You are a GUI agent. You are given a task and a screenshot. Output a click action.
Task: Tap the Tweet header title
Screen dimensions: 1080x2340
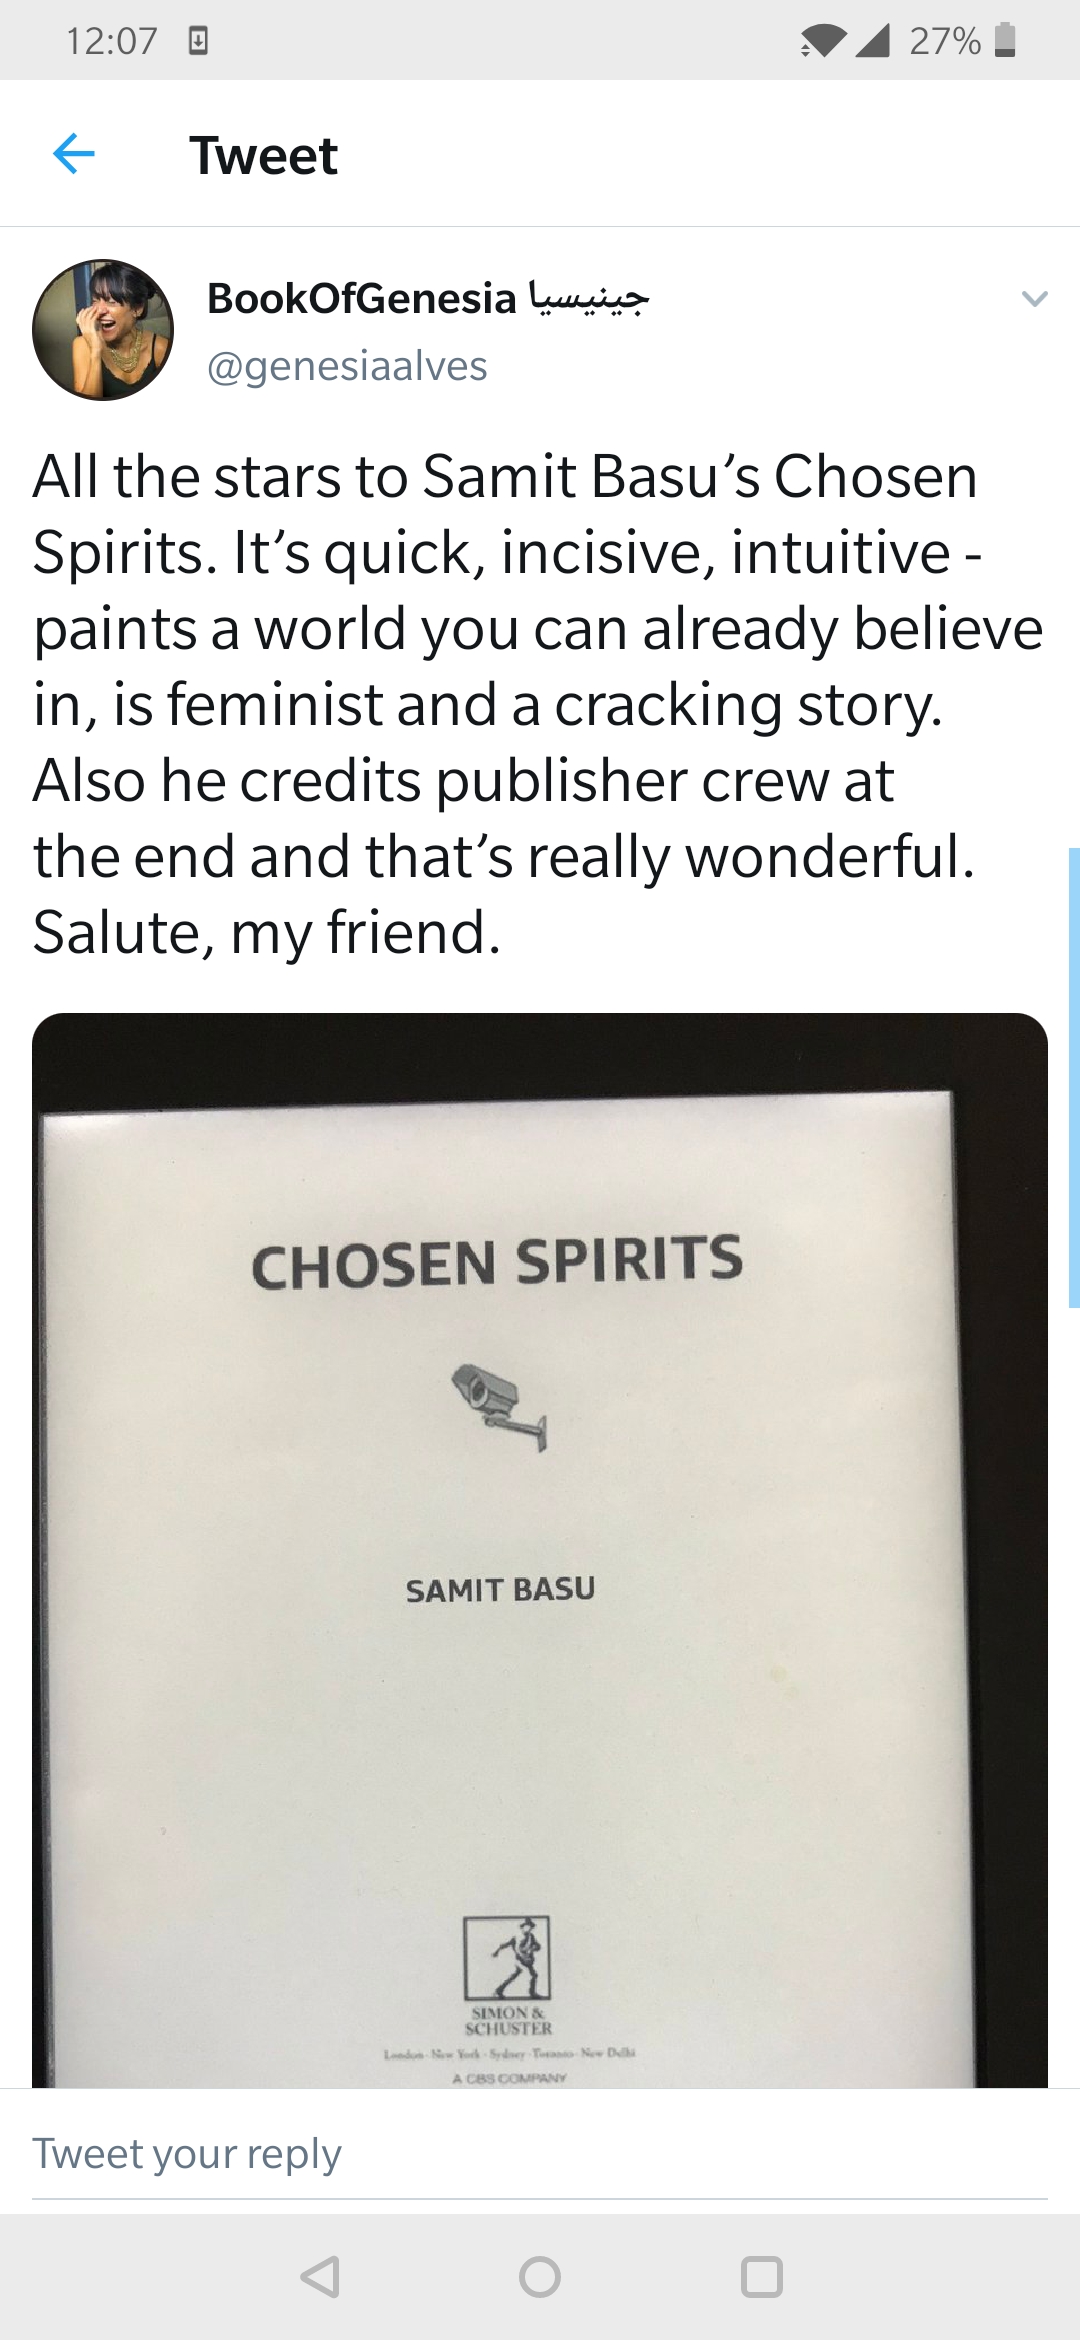(x=264, y=156)
